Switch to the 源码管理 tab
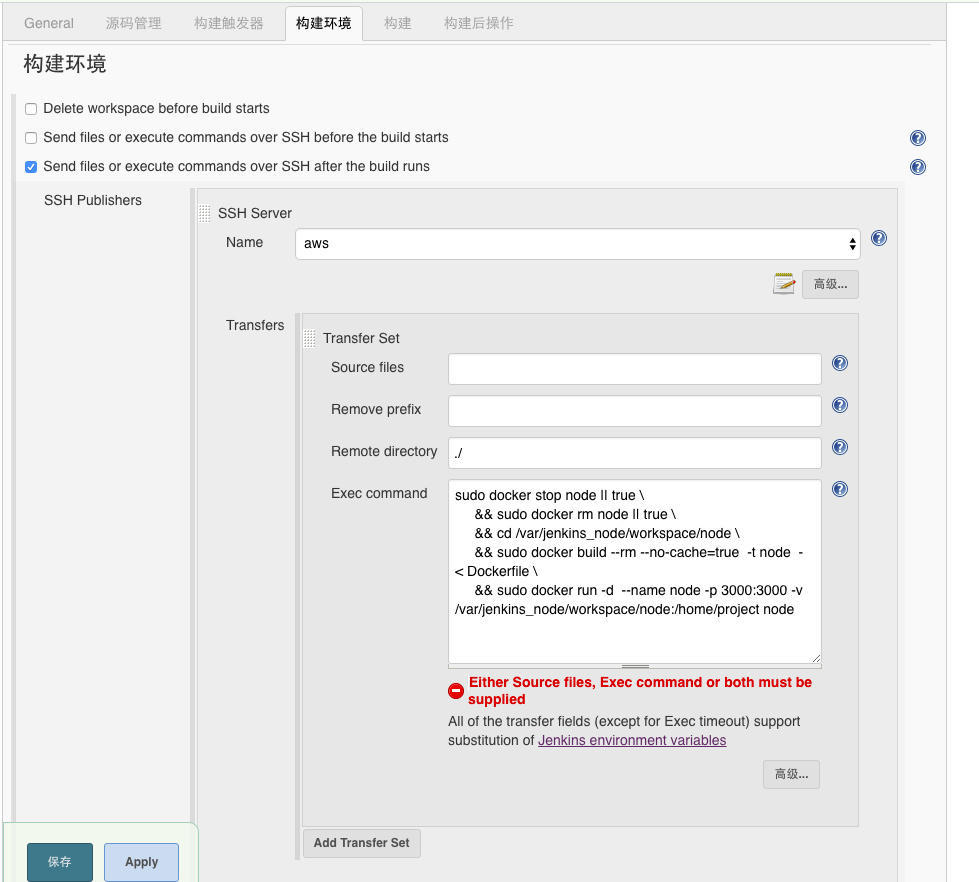This screenshot has height=882, width=979. [x=134, y=23]
